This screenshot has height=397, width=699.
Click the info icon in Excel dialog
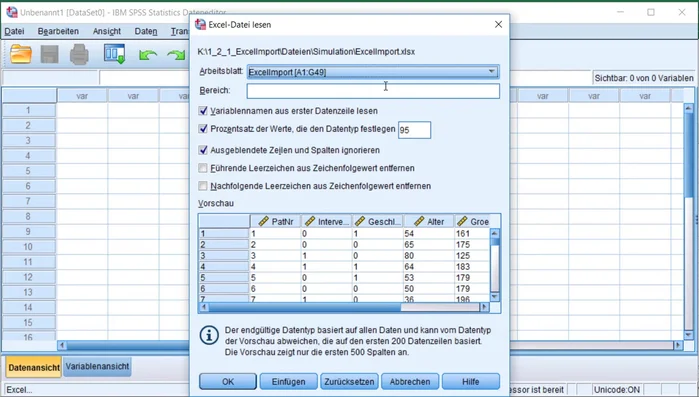[209, 335]
